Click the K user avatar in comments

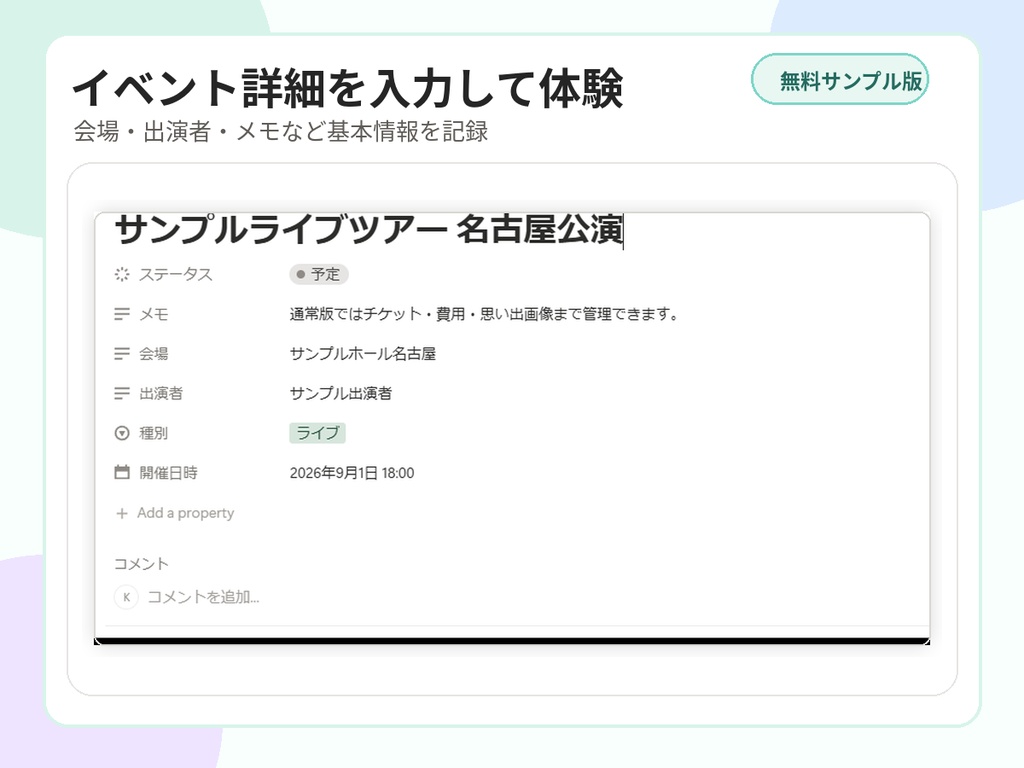click(127, 597)
